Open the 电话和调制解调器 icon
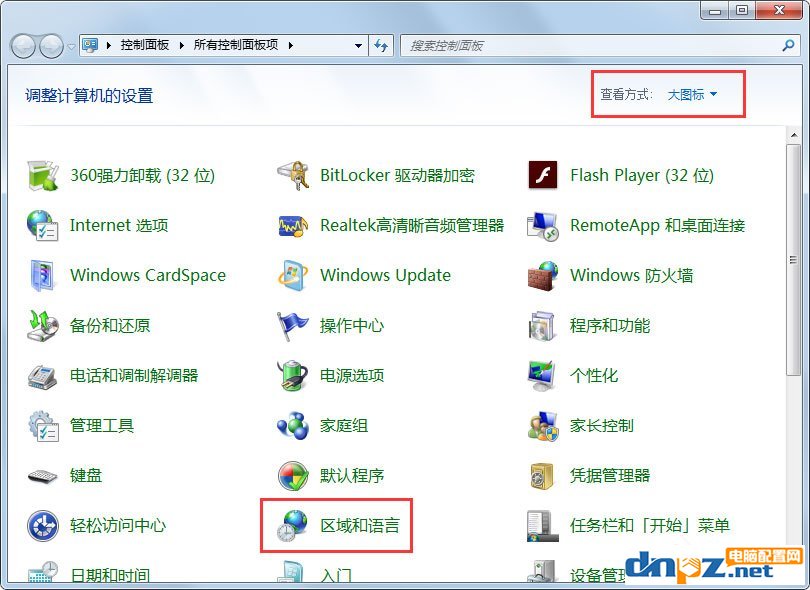Screen dimensions: 810x590 coord(42,376)
